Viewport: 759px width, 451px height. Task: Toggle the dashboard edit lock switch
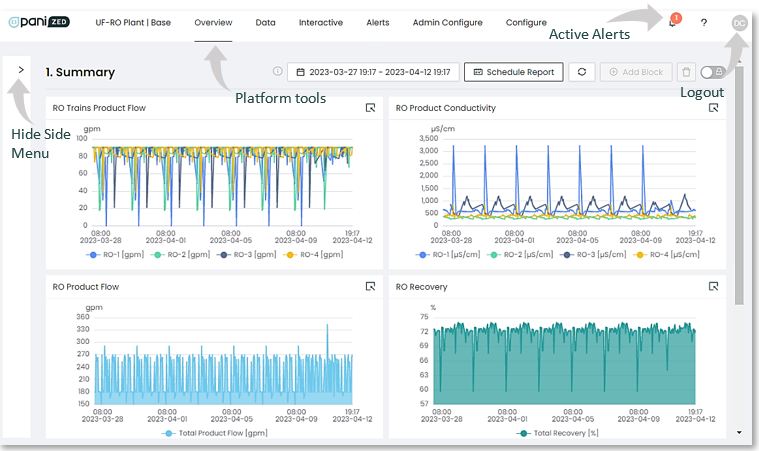[x=712, y=72]
